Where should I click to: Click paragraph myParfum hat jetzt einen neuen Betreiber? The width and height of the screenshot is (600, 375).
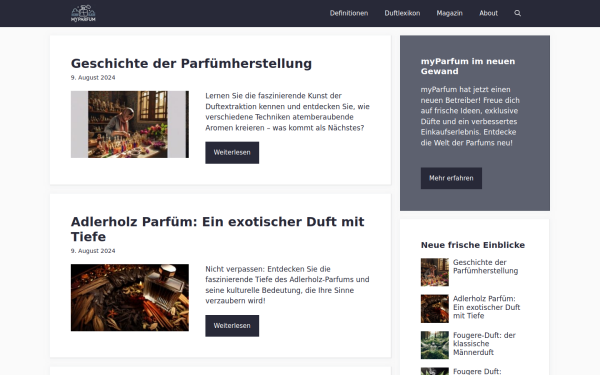(470, 116)
